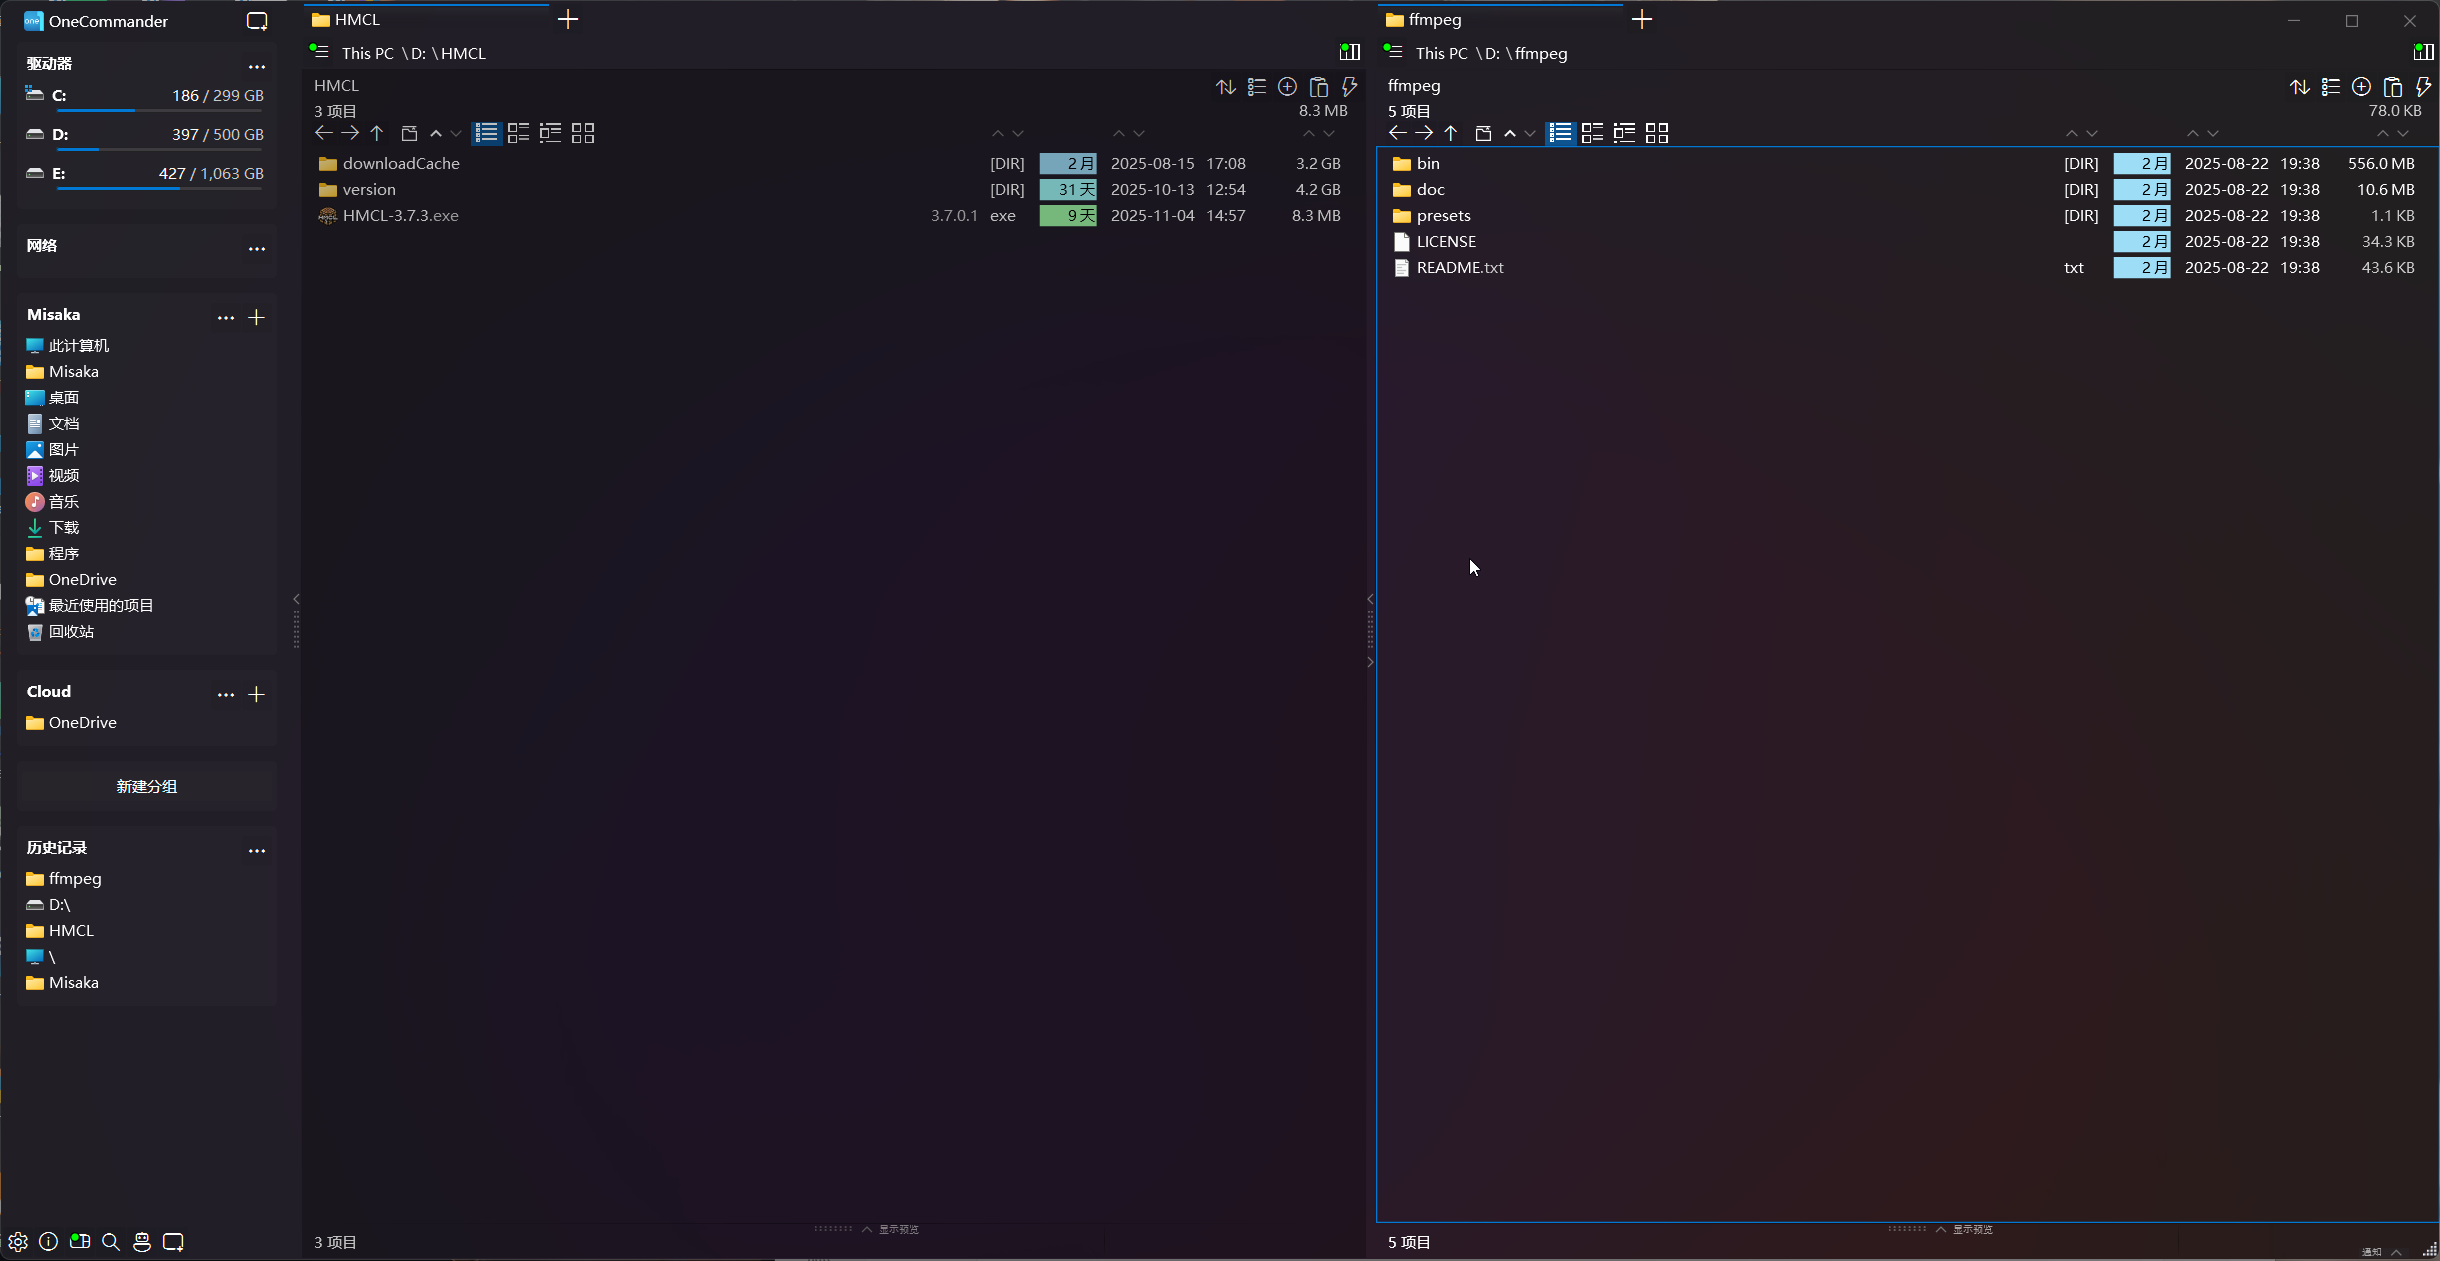This screenshot has height=1261, width=2440.
Task: Click the E: drive usage bar
Action: [160, 187]
